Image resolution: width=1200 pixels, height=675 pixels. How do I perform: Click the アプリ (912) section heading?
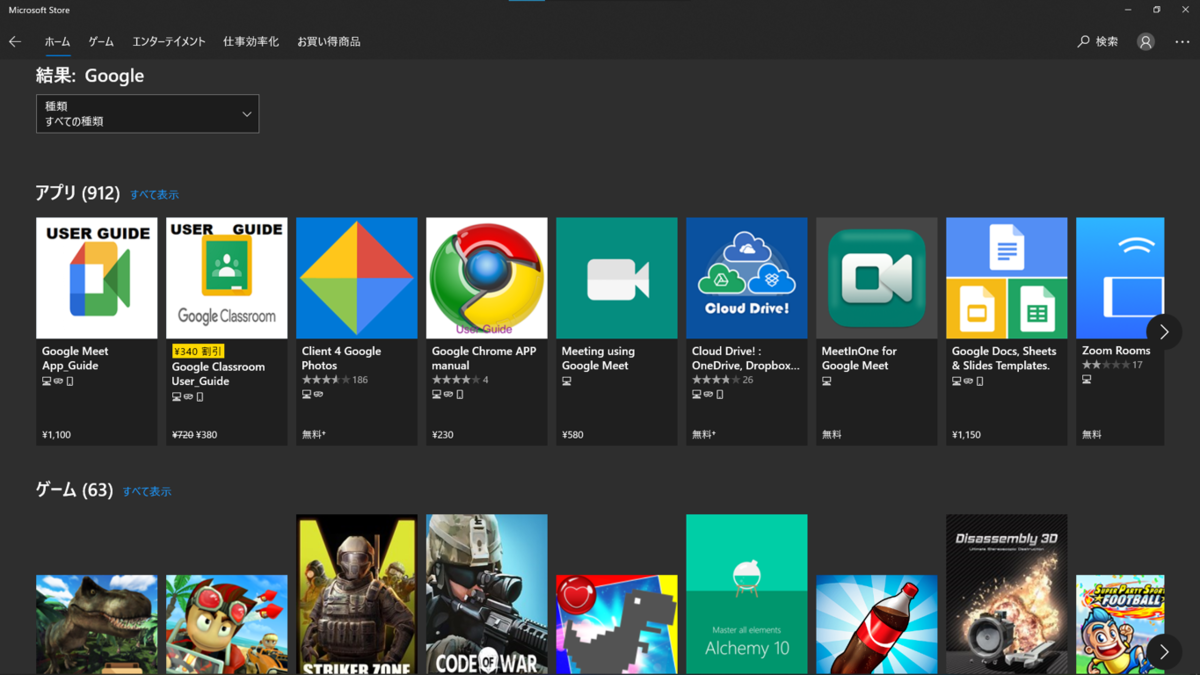(77, 193)
